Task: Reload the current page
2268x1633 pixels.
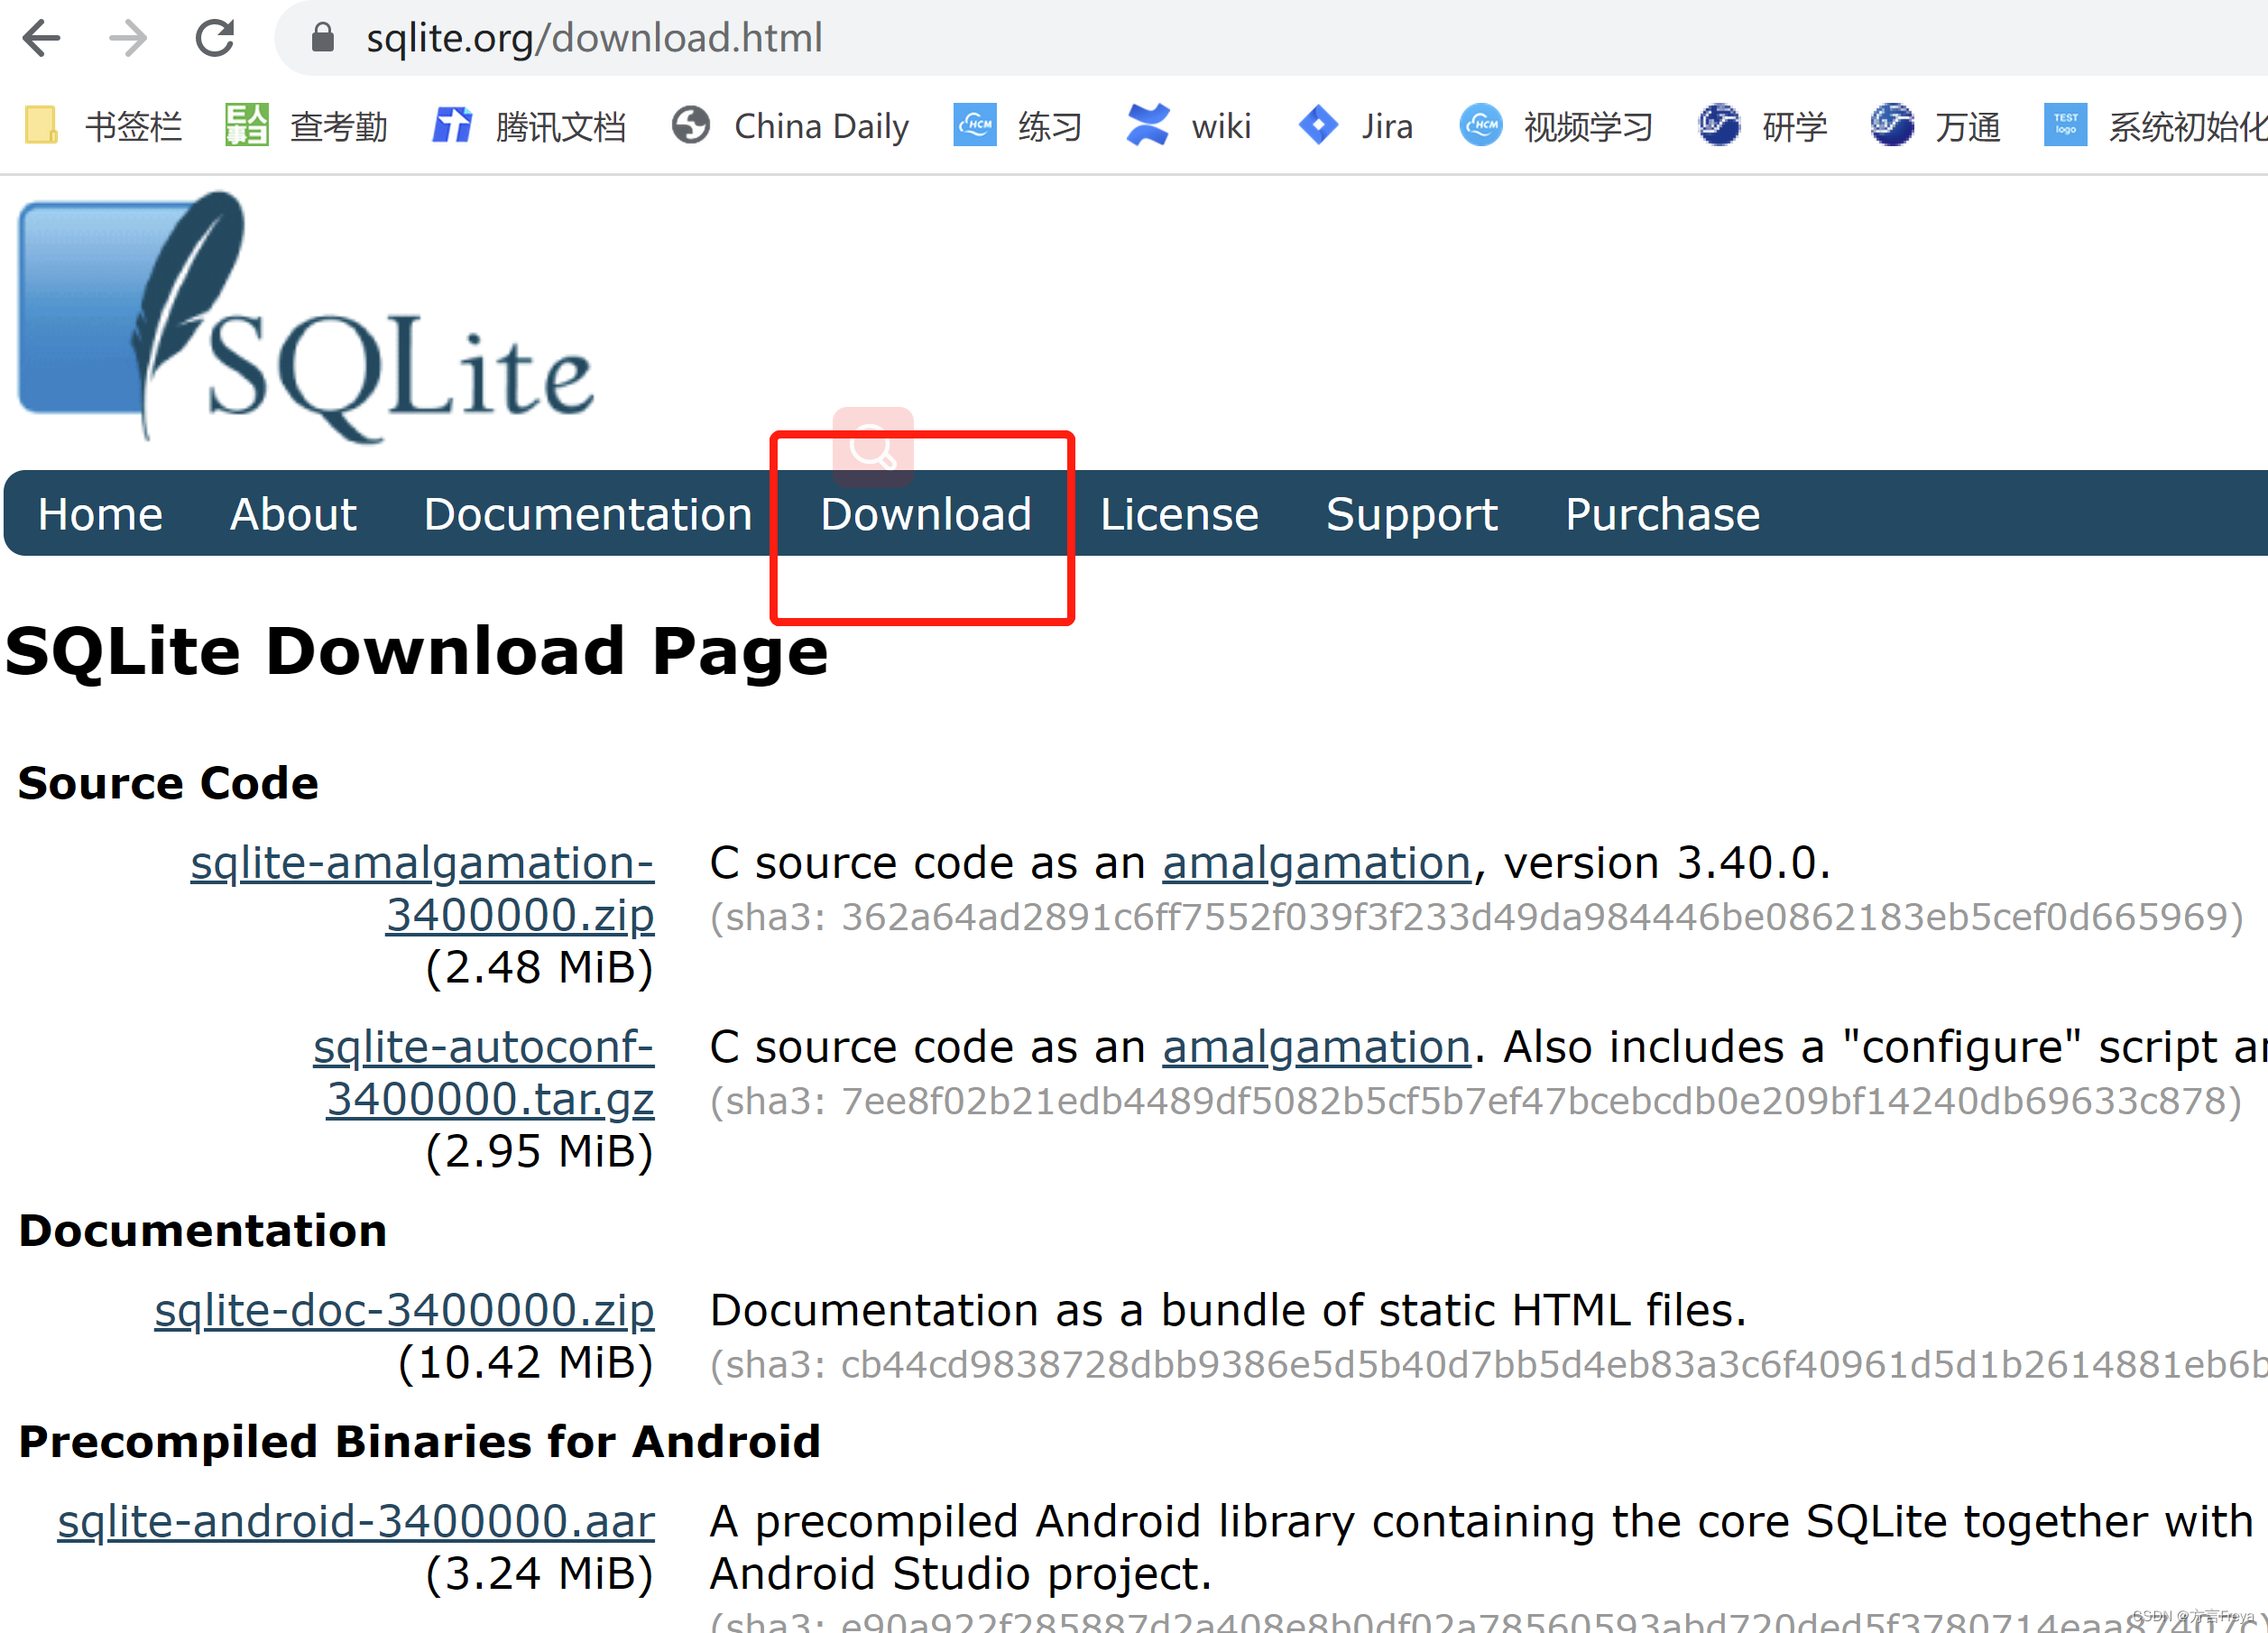Action: (215, 38)
